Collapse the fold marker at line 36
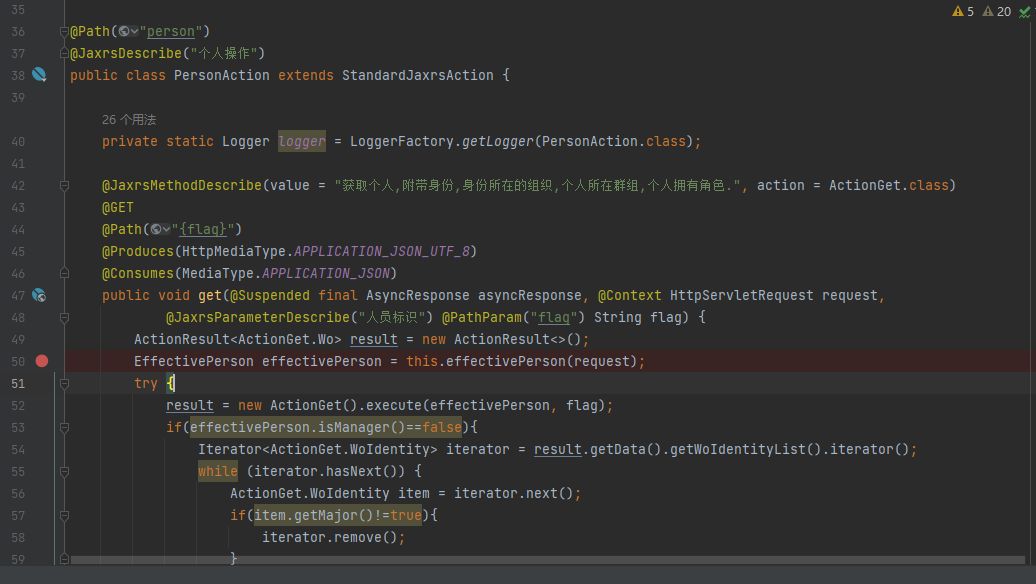 [x=64, y=31]
